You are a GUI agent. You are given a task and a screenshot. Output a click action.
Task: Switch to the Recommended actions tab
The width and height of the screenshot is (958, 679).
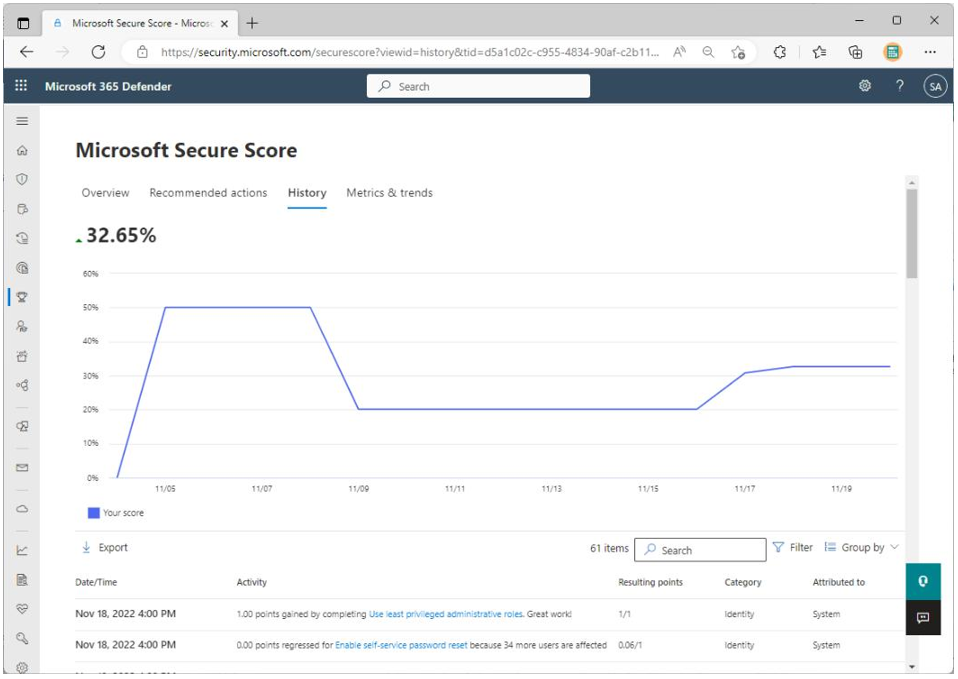(x=208, y=193)
